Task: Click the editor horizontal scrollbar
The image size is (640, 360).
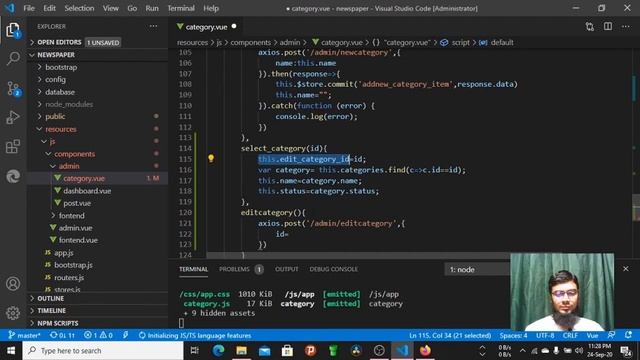Action: coord(358,255)
